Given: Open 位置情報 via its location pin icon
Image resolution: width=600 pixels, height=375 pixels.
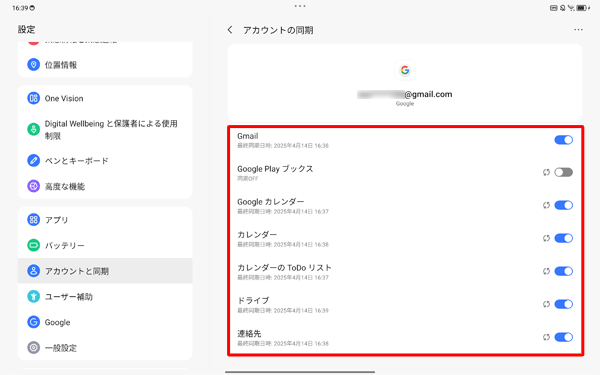Looking at the screenshot, I should pos(34,65).
